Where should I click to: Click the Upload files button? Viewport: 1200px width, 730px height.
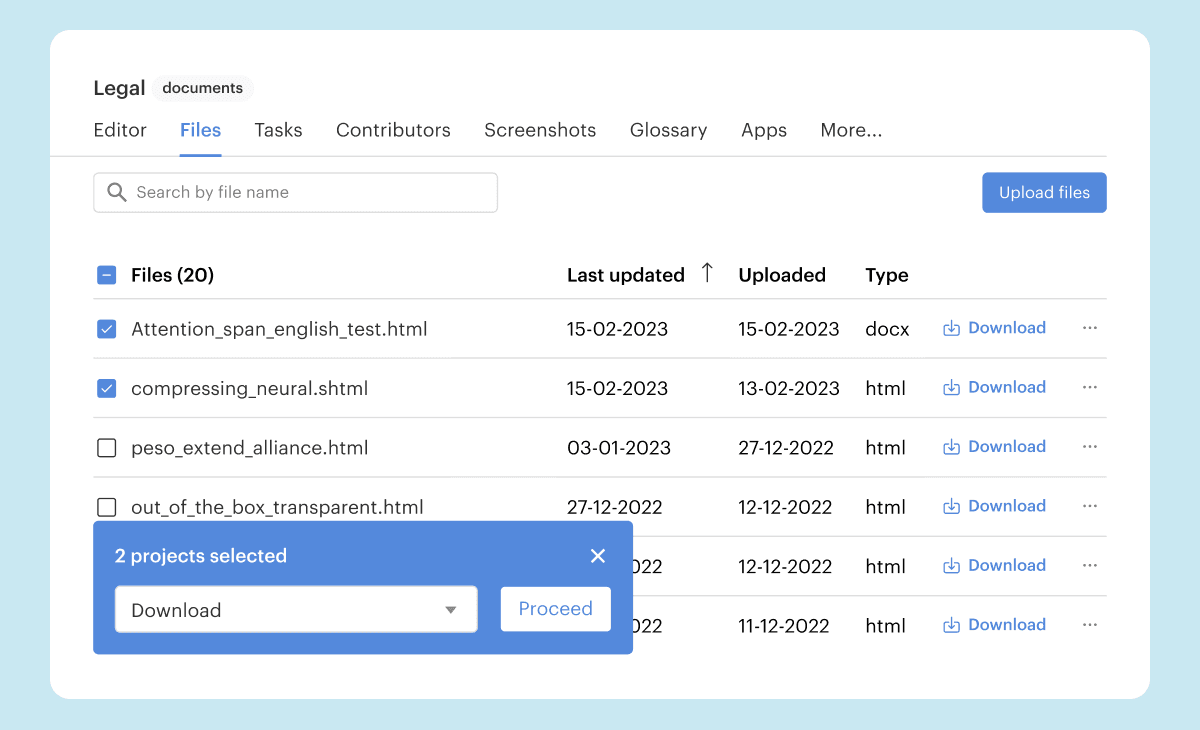tap(1044, 193)
